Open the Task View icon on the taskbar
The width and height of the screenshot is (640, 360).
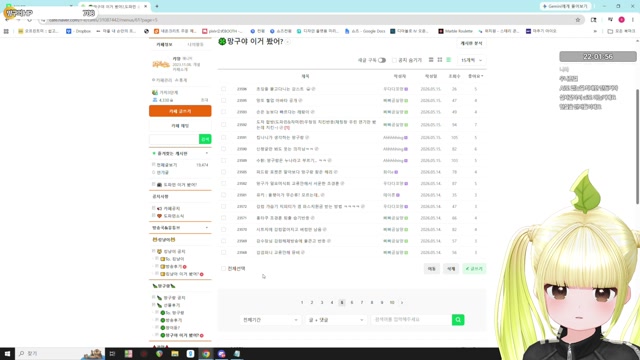point(112,354)
